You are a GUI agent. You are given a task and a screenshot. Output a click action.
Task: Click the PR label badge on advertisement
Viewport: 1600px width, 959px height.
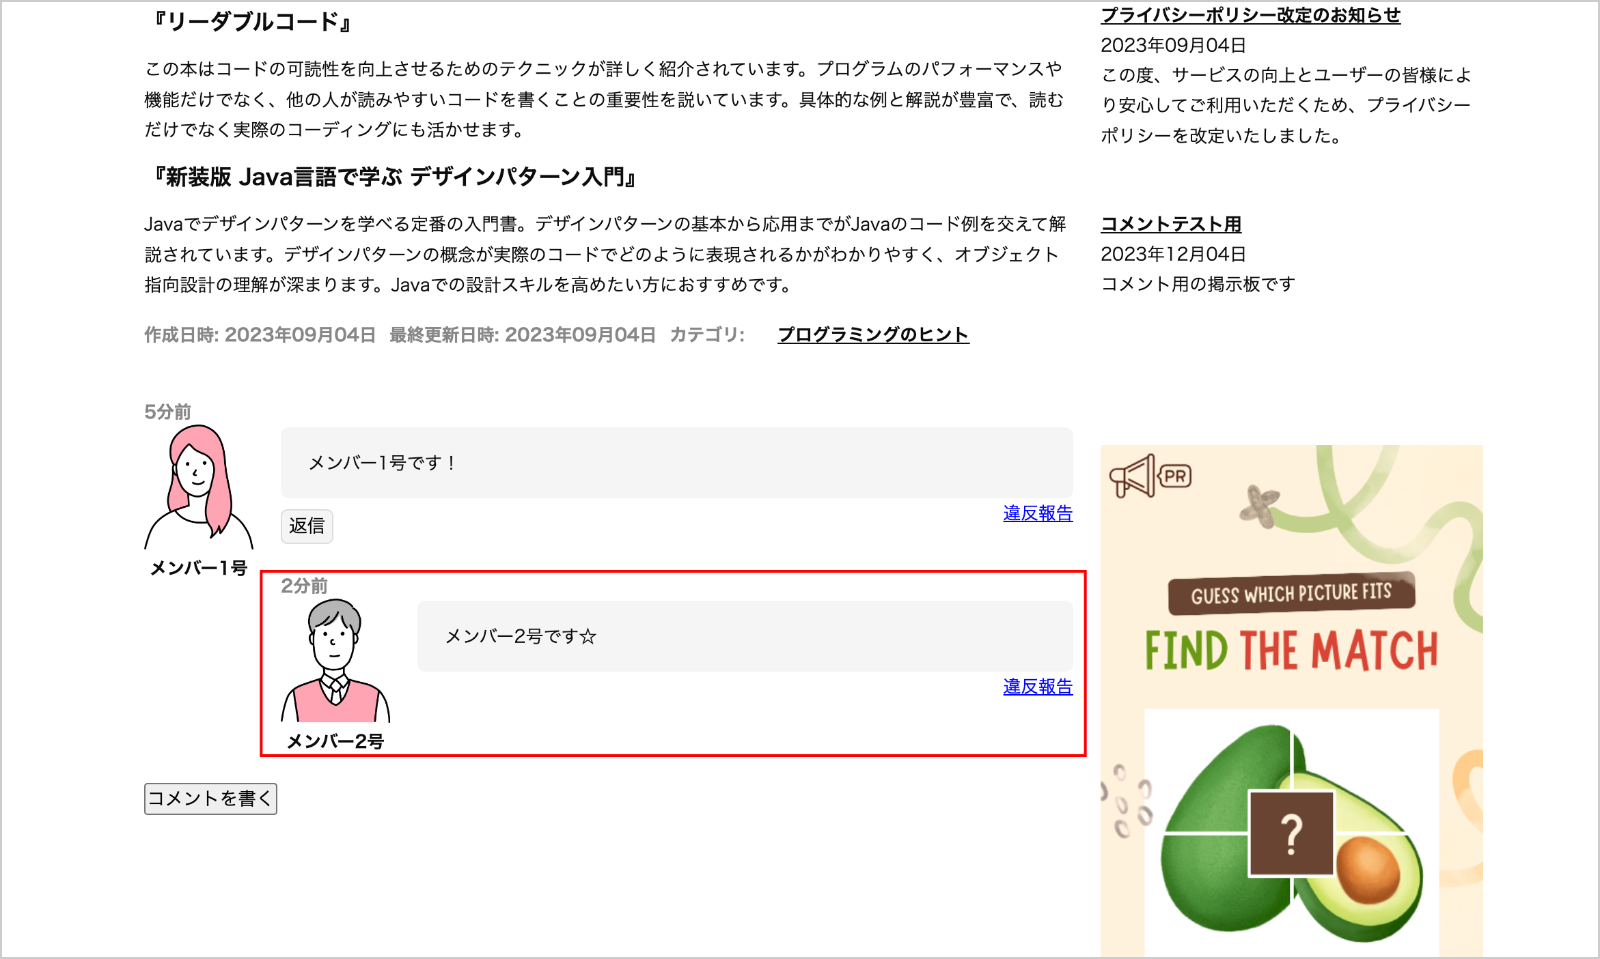[x=1175, y=476]
